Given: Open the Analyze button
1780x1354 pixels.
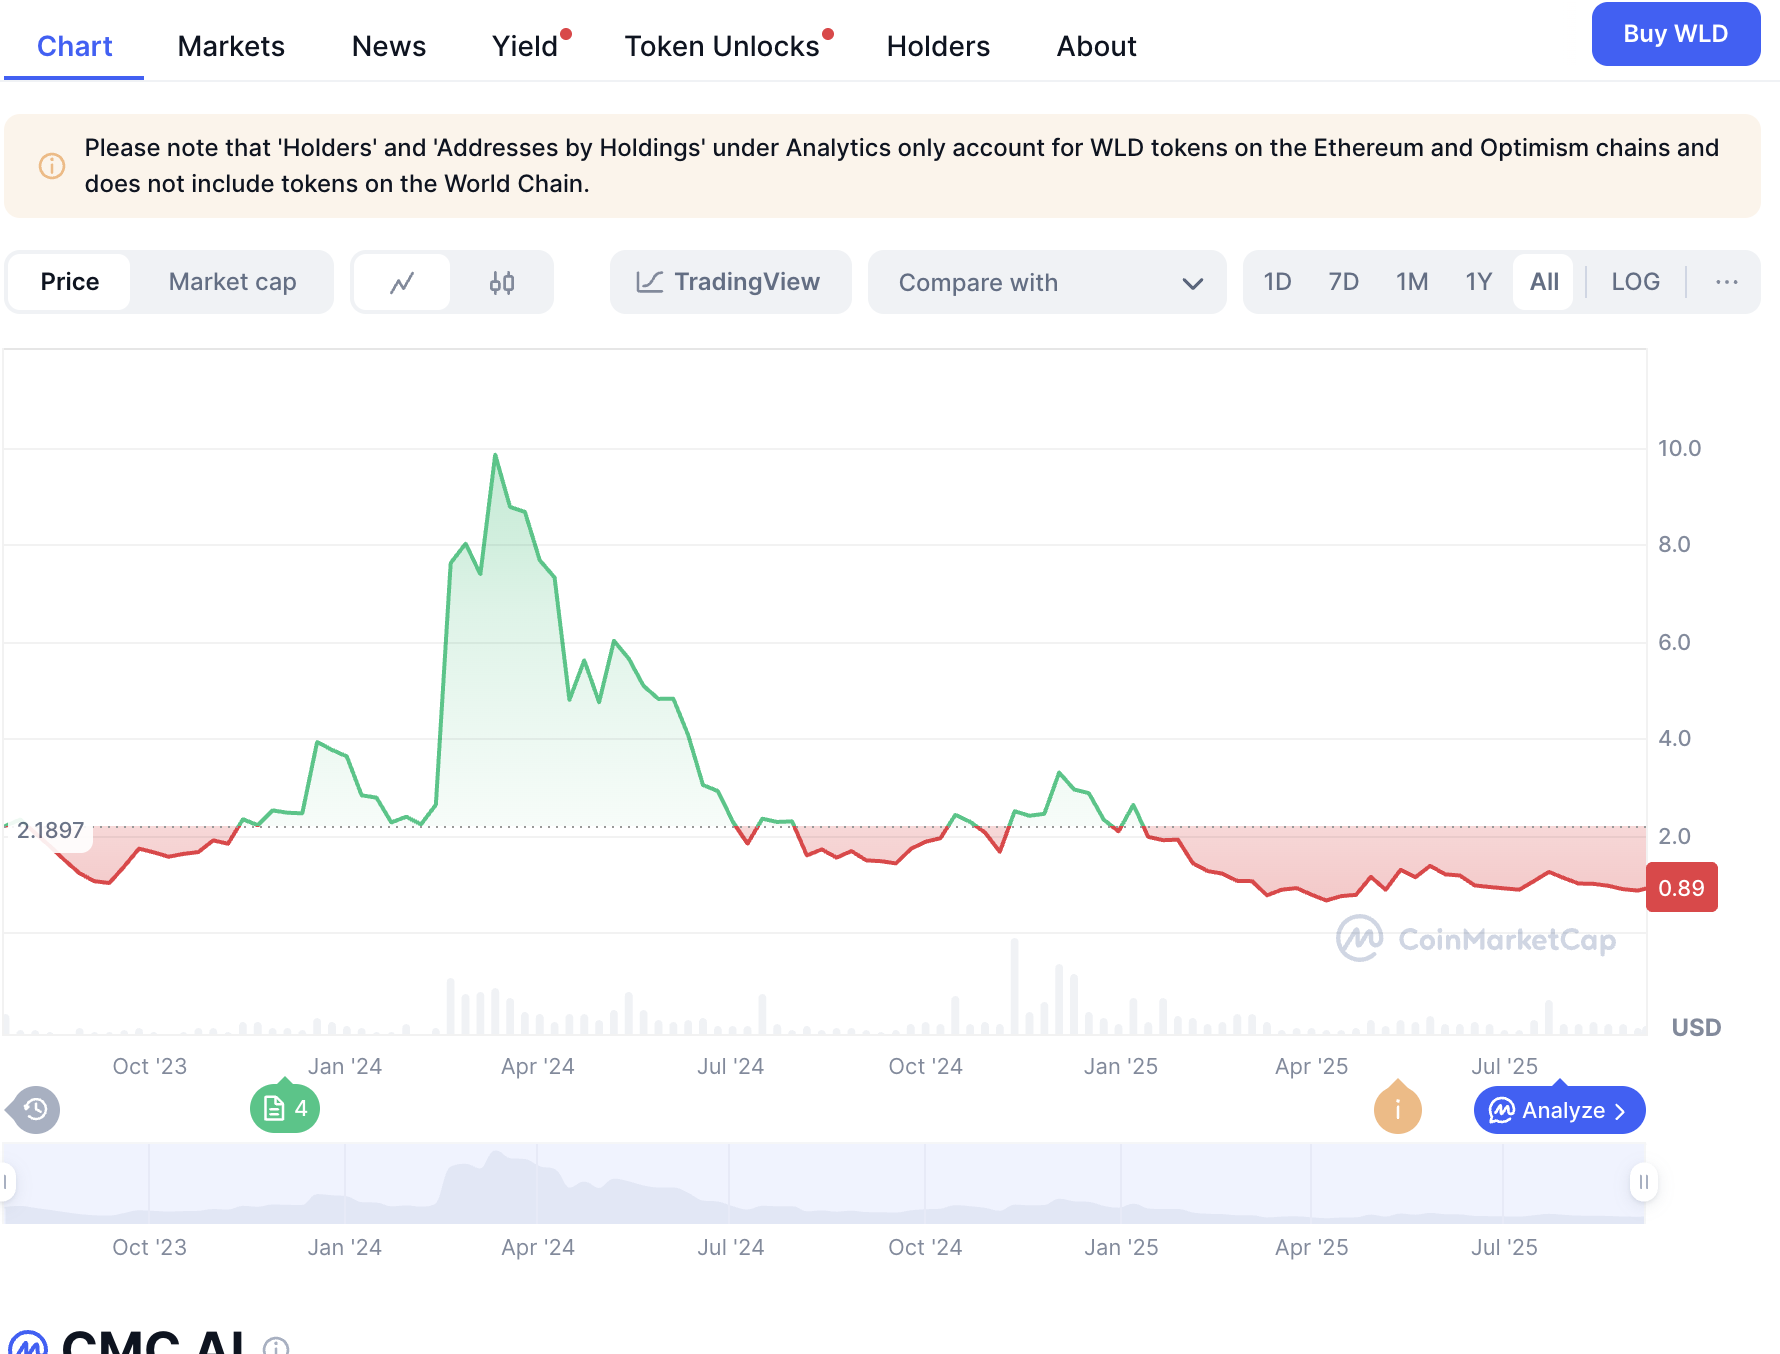Looking at the screenshot, I should click(1559, 1110).
